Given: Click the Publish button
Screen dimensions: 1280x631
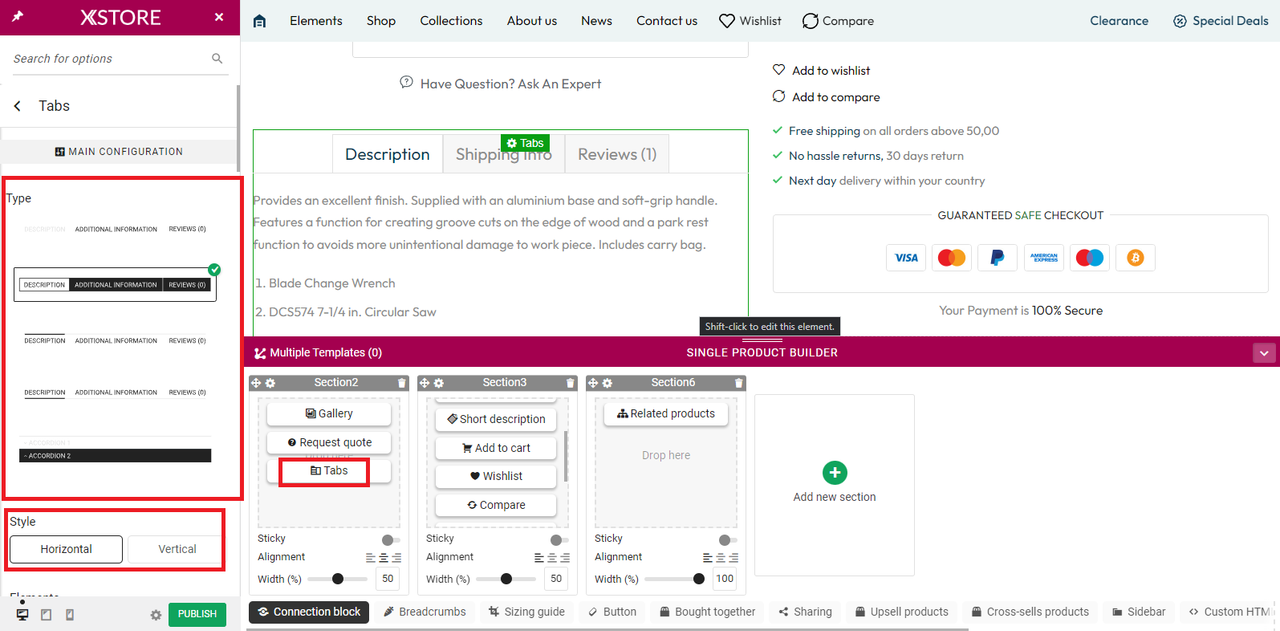Looking at the screenshot, I should 197,614.
